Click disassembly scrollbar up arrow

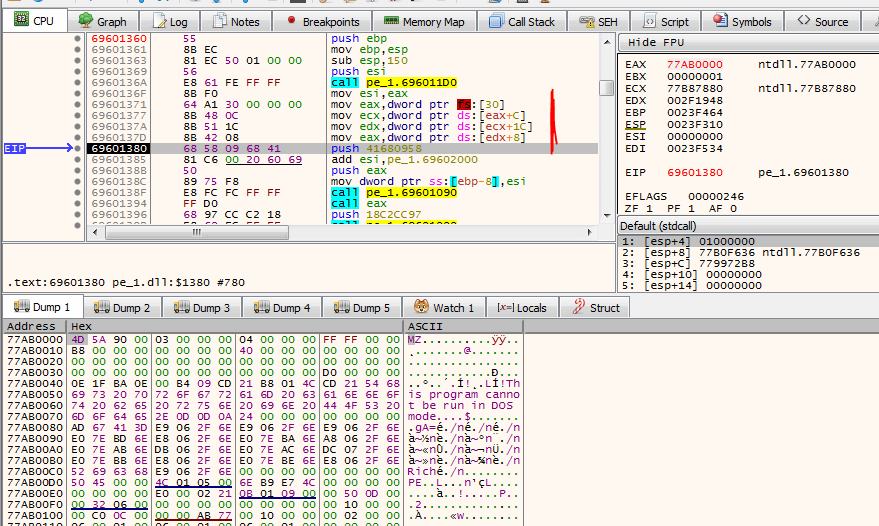coord(607,42)
